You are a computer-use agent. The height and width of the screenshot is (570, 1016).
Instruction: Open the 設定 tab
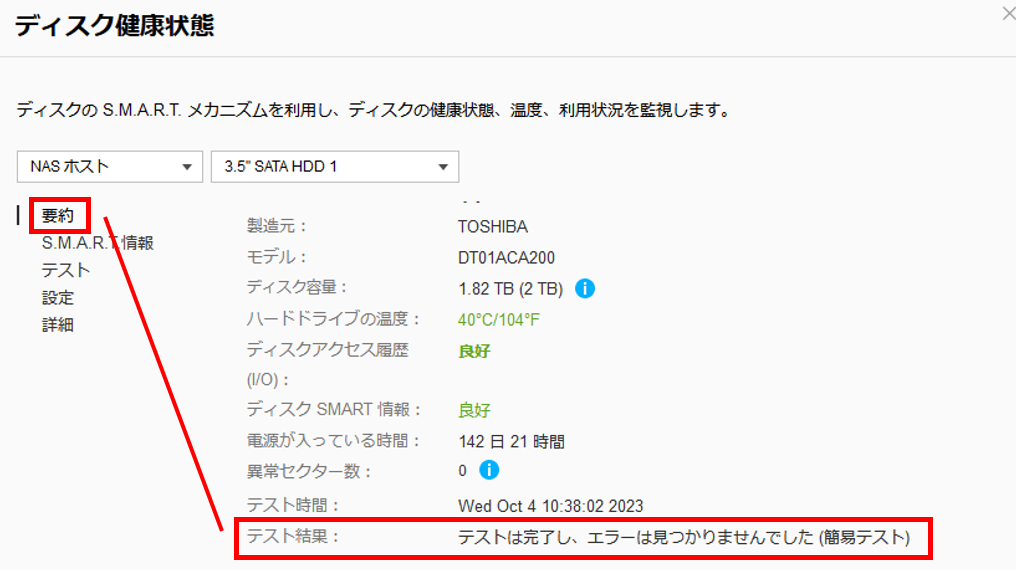[x=58, y=298]
